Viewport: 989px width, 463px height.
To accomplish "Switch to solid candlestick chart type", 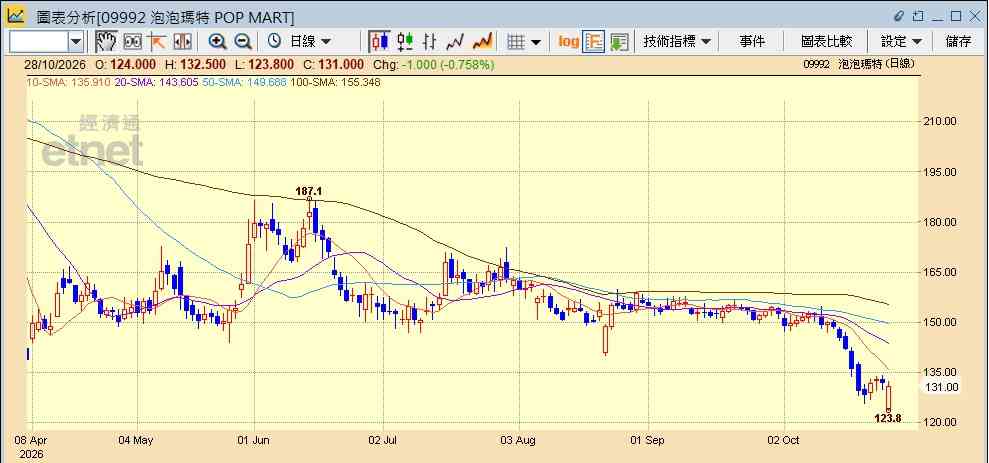I will pyautogui.click(x=380, y=42).
